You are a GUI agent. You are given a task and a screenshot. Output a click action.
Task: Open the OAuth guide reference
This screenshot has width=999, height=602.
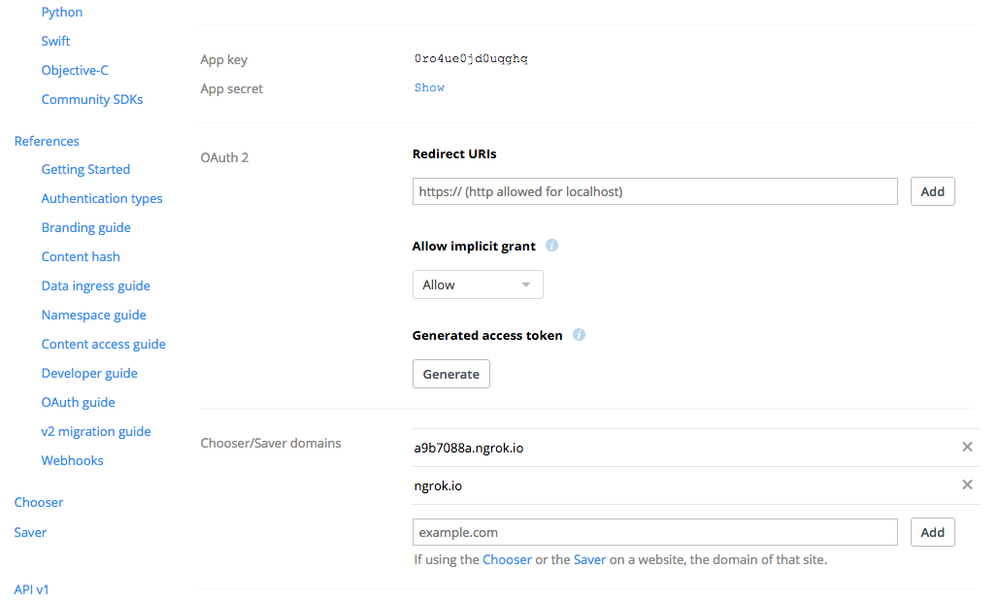[78, 401]
